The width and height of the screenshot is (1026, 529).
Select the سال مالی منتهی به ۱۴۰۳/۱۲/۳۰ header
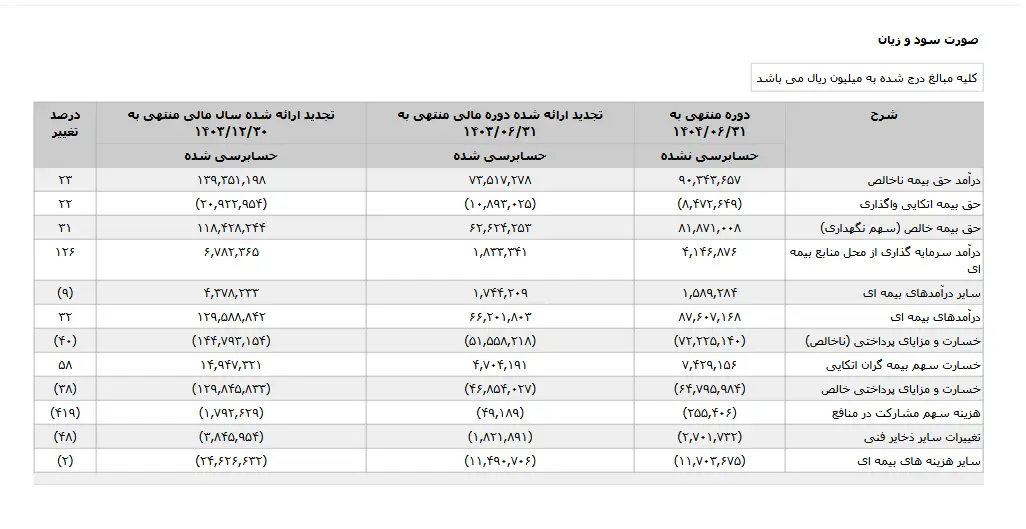(231, 123)
